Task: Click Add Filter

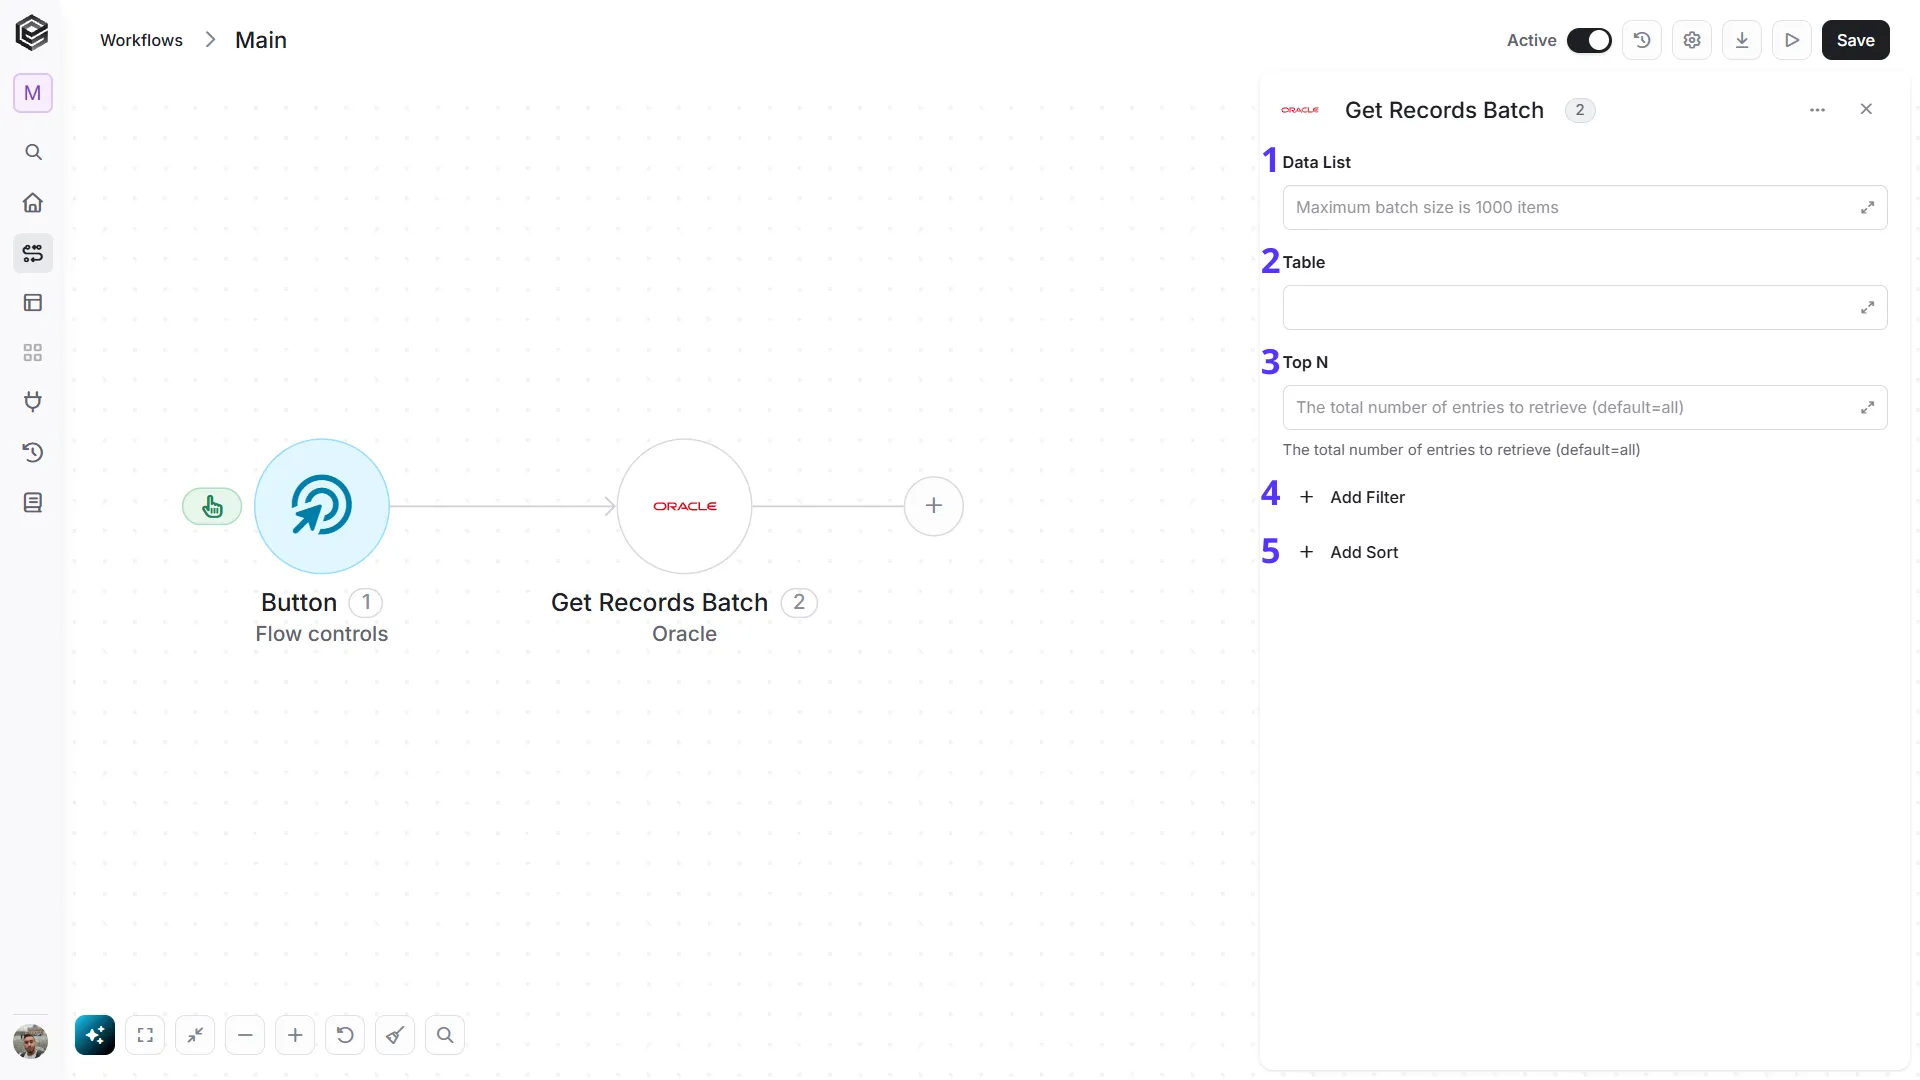Action: [x=1352, y=497]
